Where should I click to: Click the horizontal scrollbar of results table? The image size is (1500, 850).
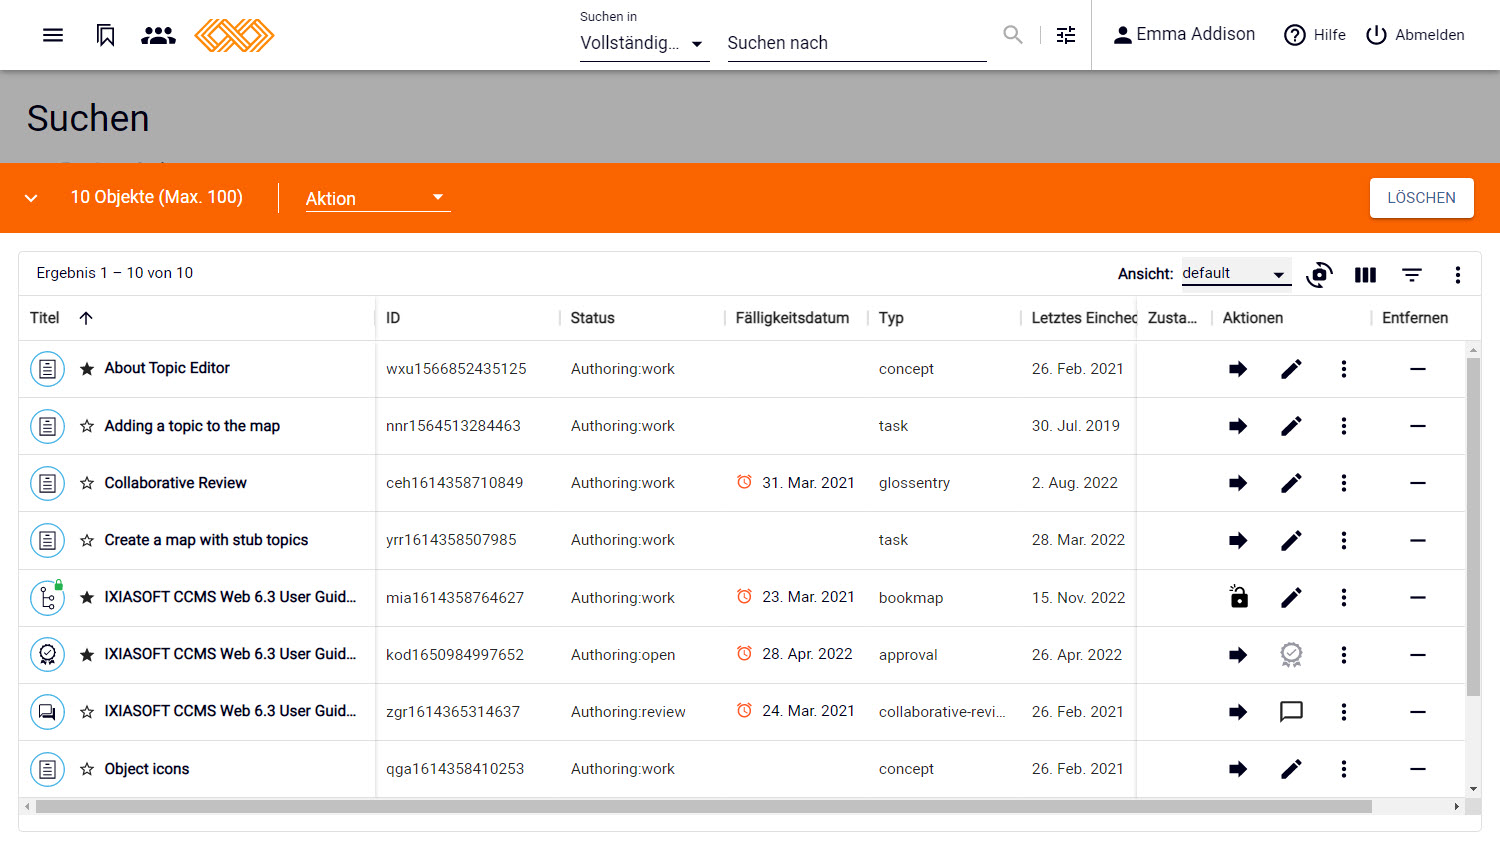click(704, 806)
